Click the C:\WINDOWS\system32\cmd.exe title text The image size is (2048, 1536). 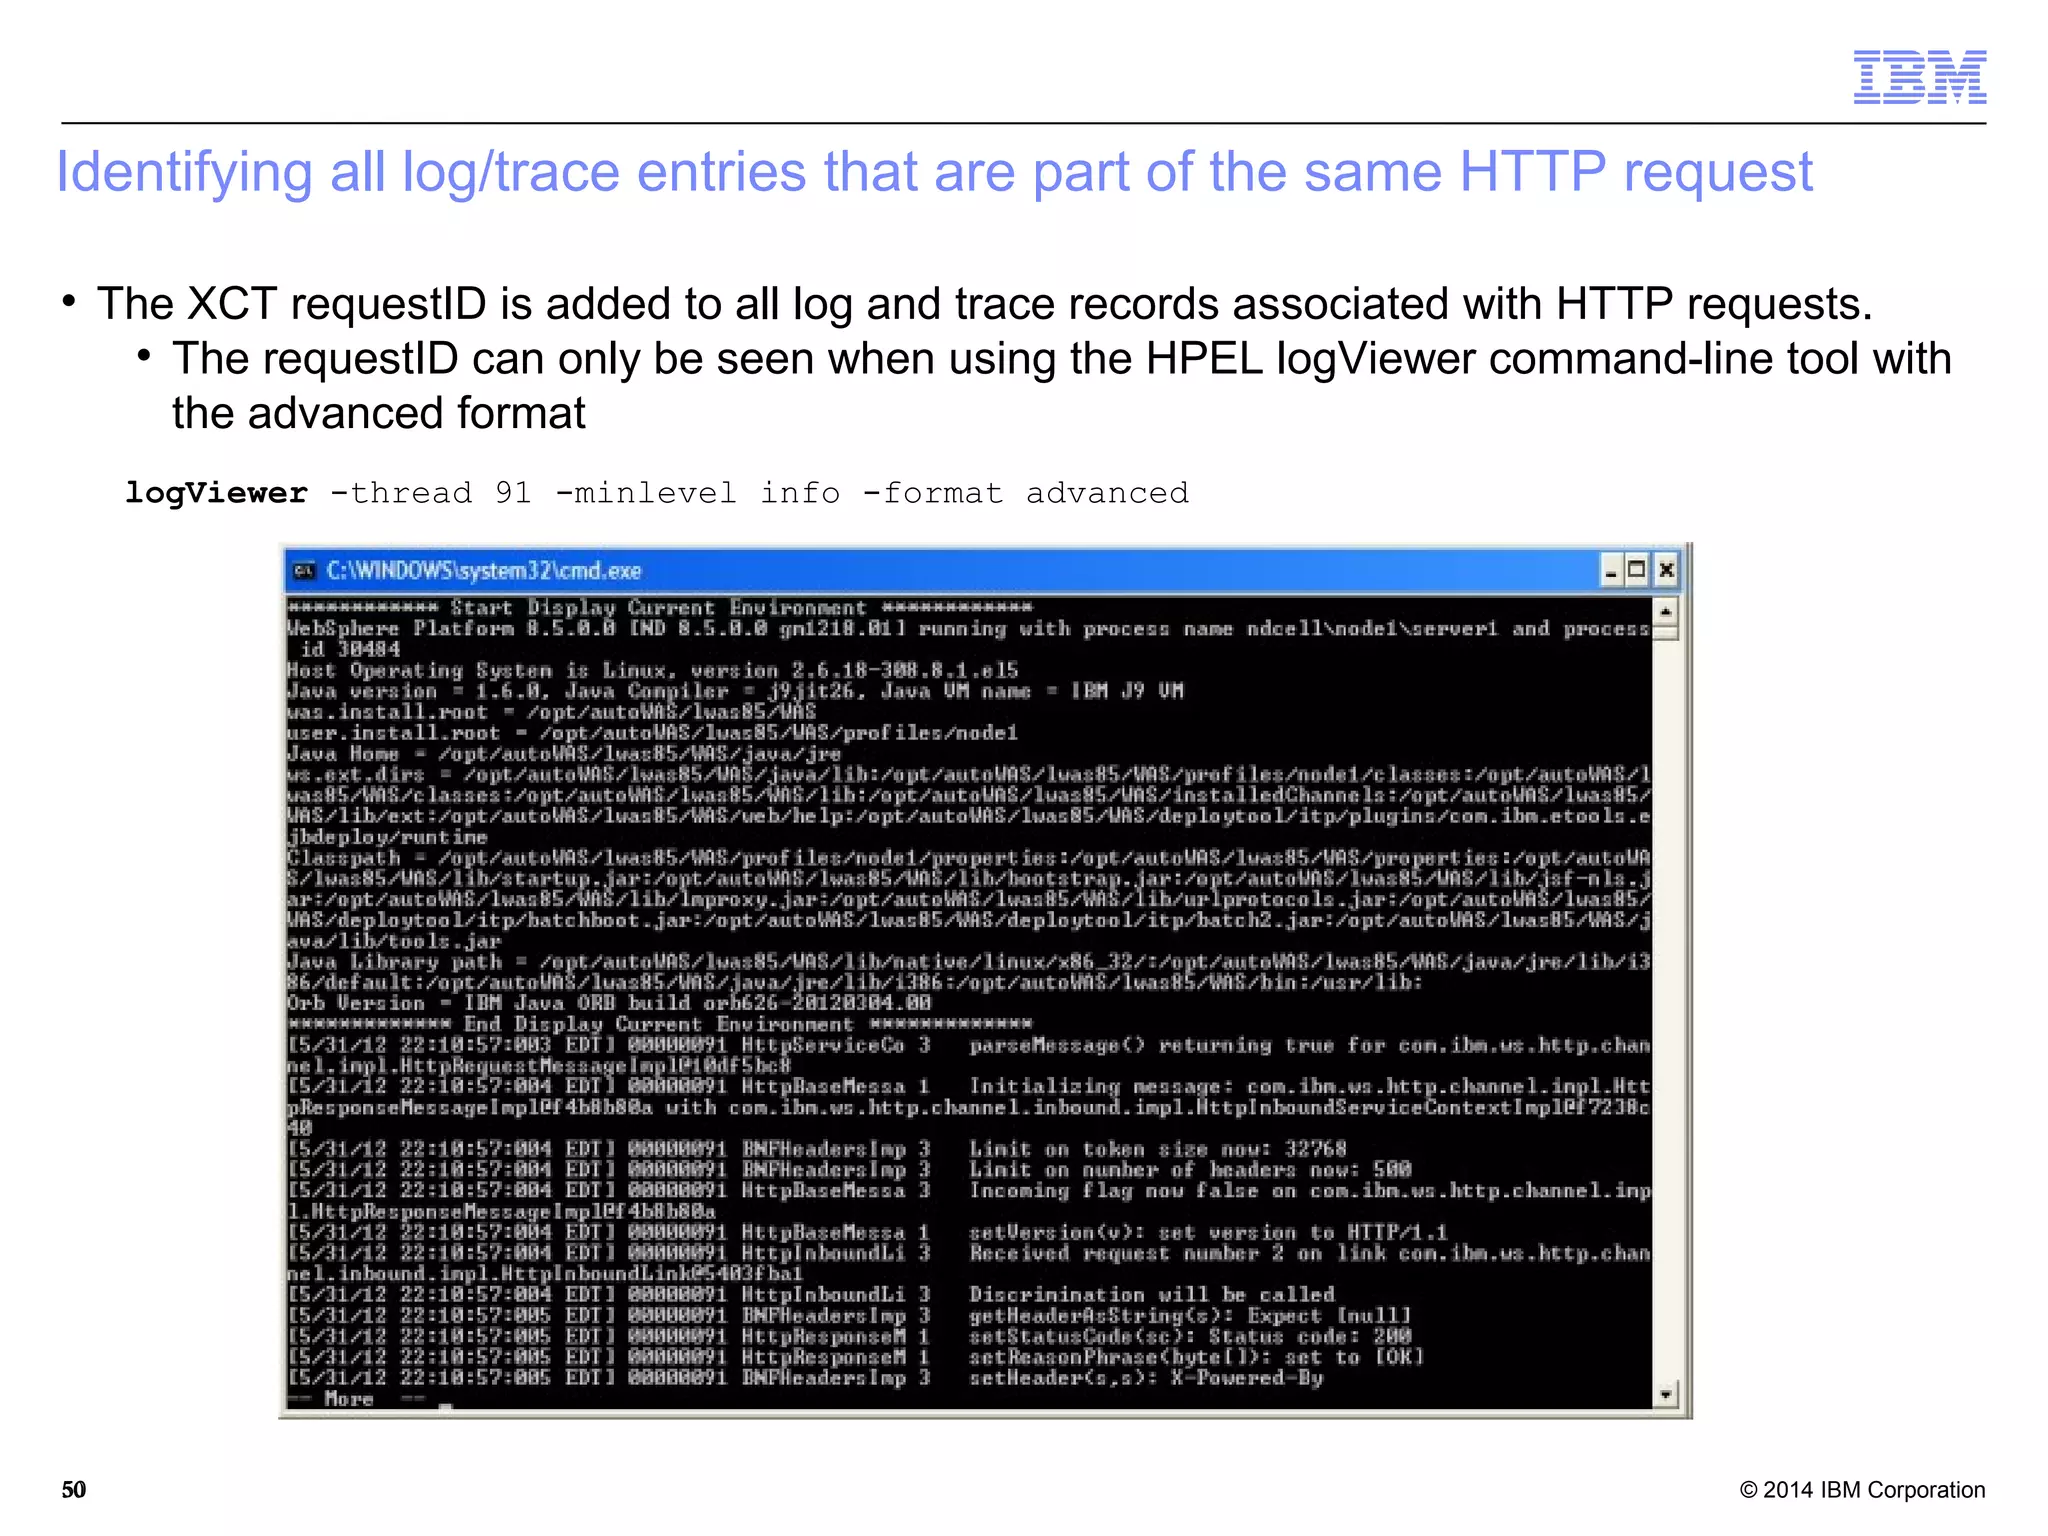click(x=484, y=571)
